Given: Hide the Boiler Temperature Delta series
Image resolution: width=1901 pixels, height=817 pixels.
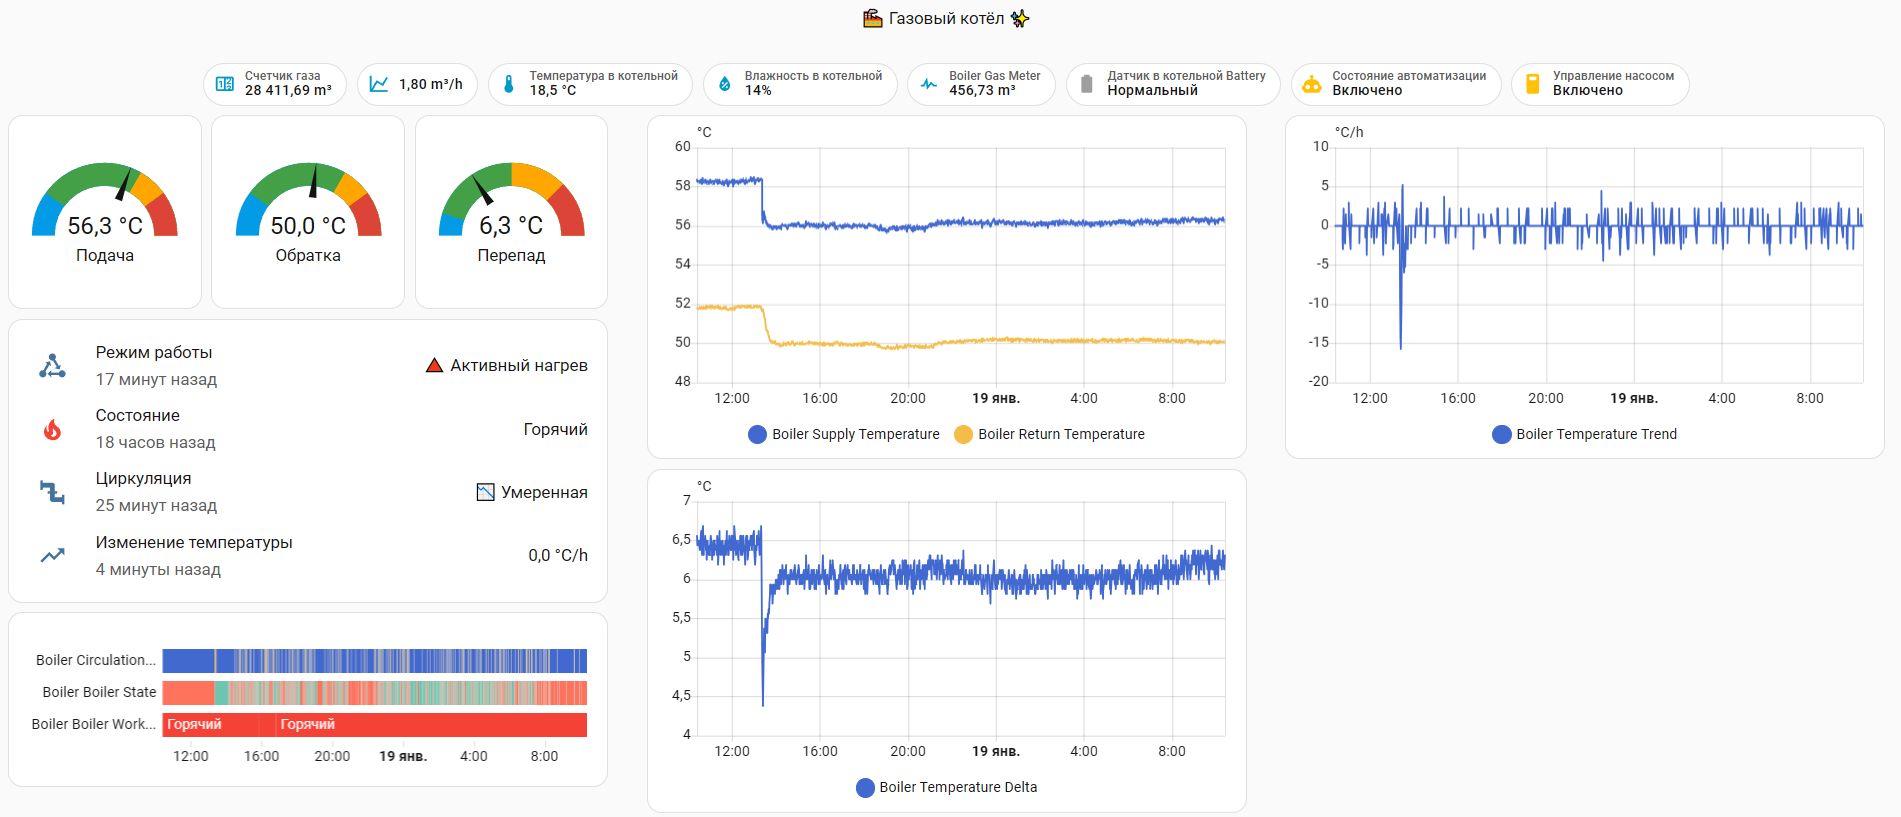Looking at the screenshot, I should tap(947, 787).
